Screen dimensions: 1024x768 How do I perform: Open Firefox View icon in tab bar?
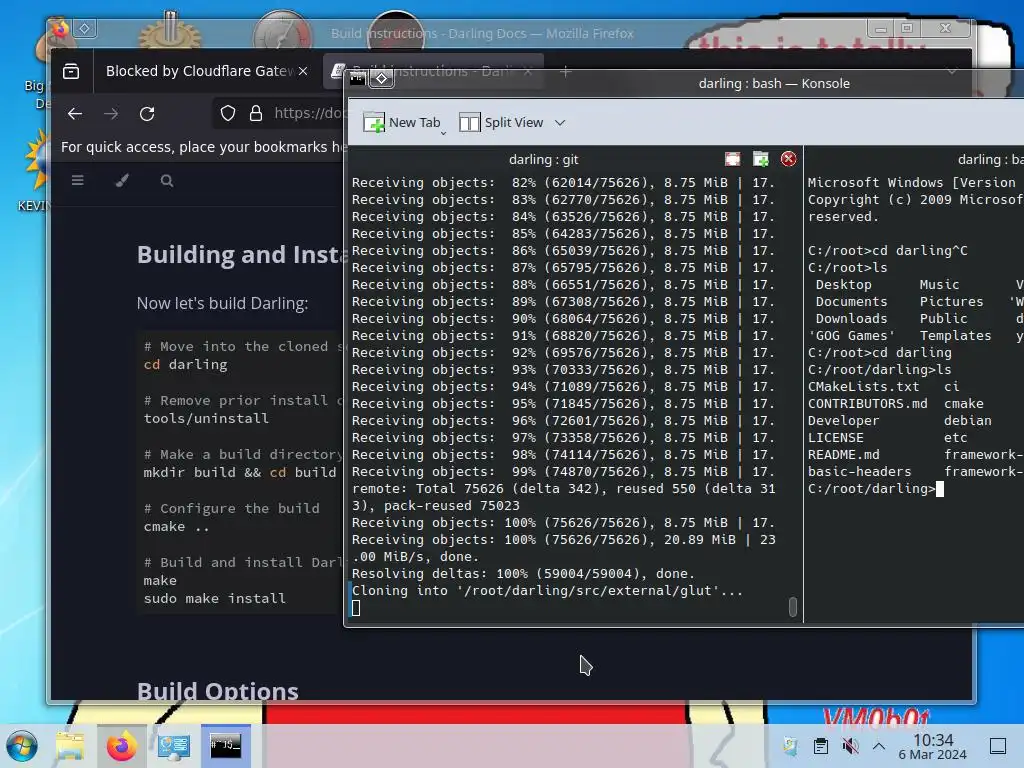71,71
